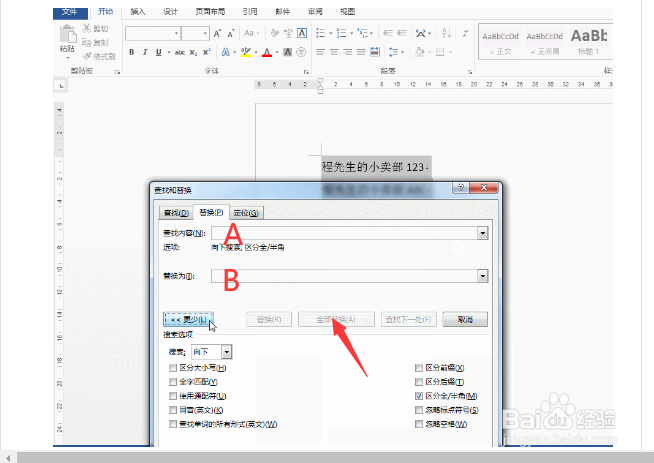Click the Shrink Font icon

point(231,33)
